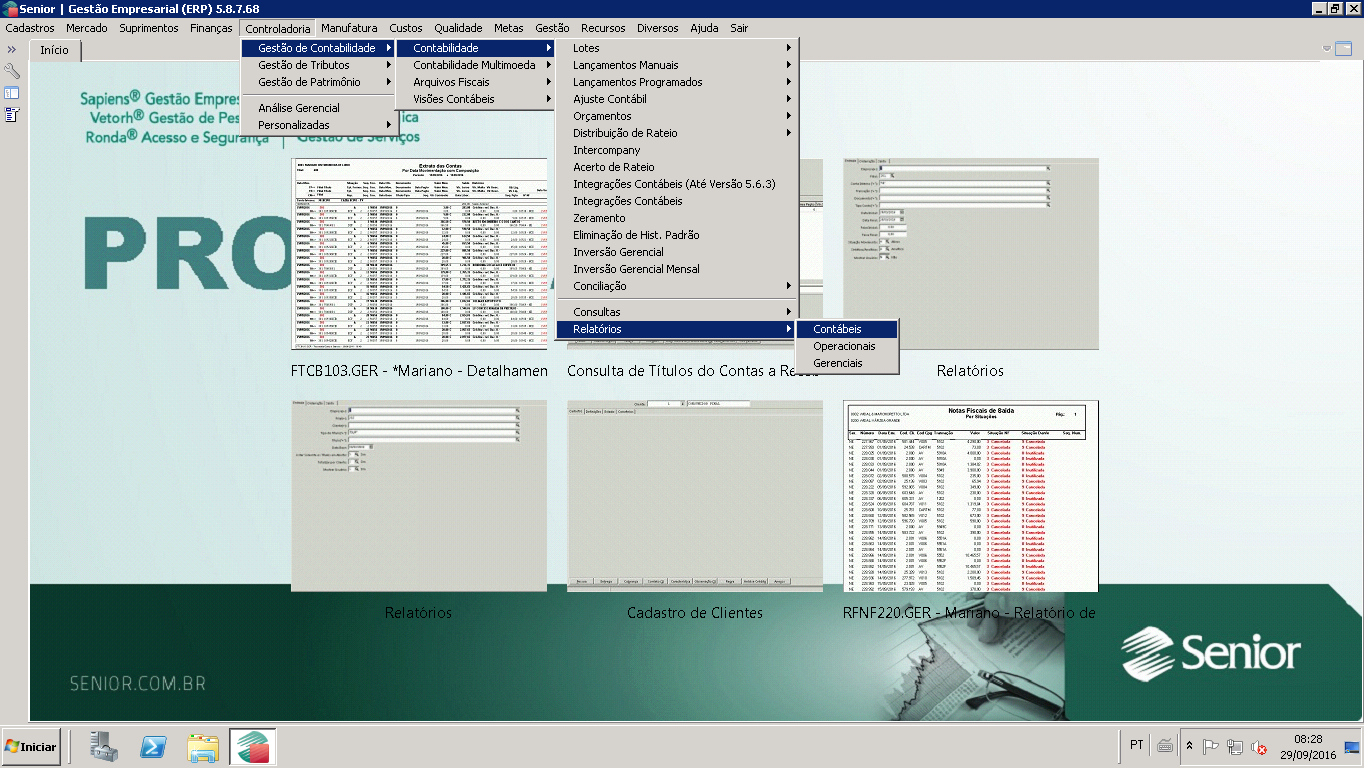Click the muted speaker tray icon
The width and height of the screenshot is (1364, 768).
point(1259,746)
